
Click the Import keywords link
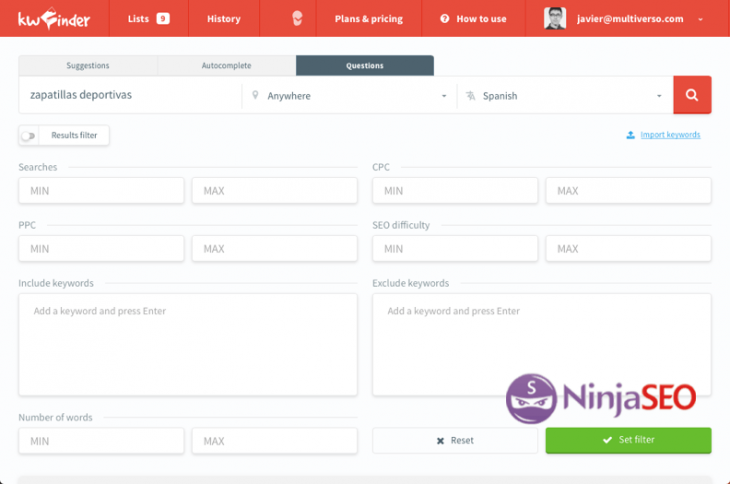pos(670,134)
